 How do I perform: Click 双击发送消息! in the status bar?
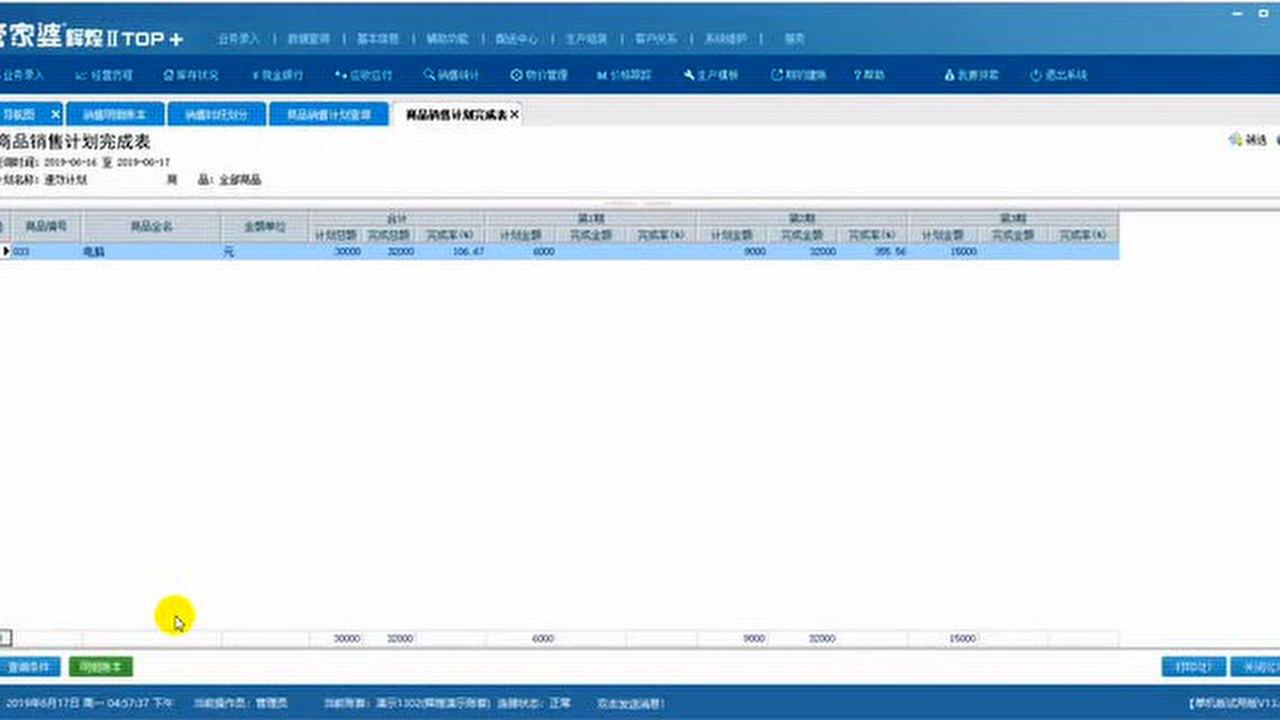[x=631, y=703]
